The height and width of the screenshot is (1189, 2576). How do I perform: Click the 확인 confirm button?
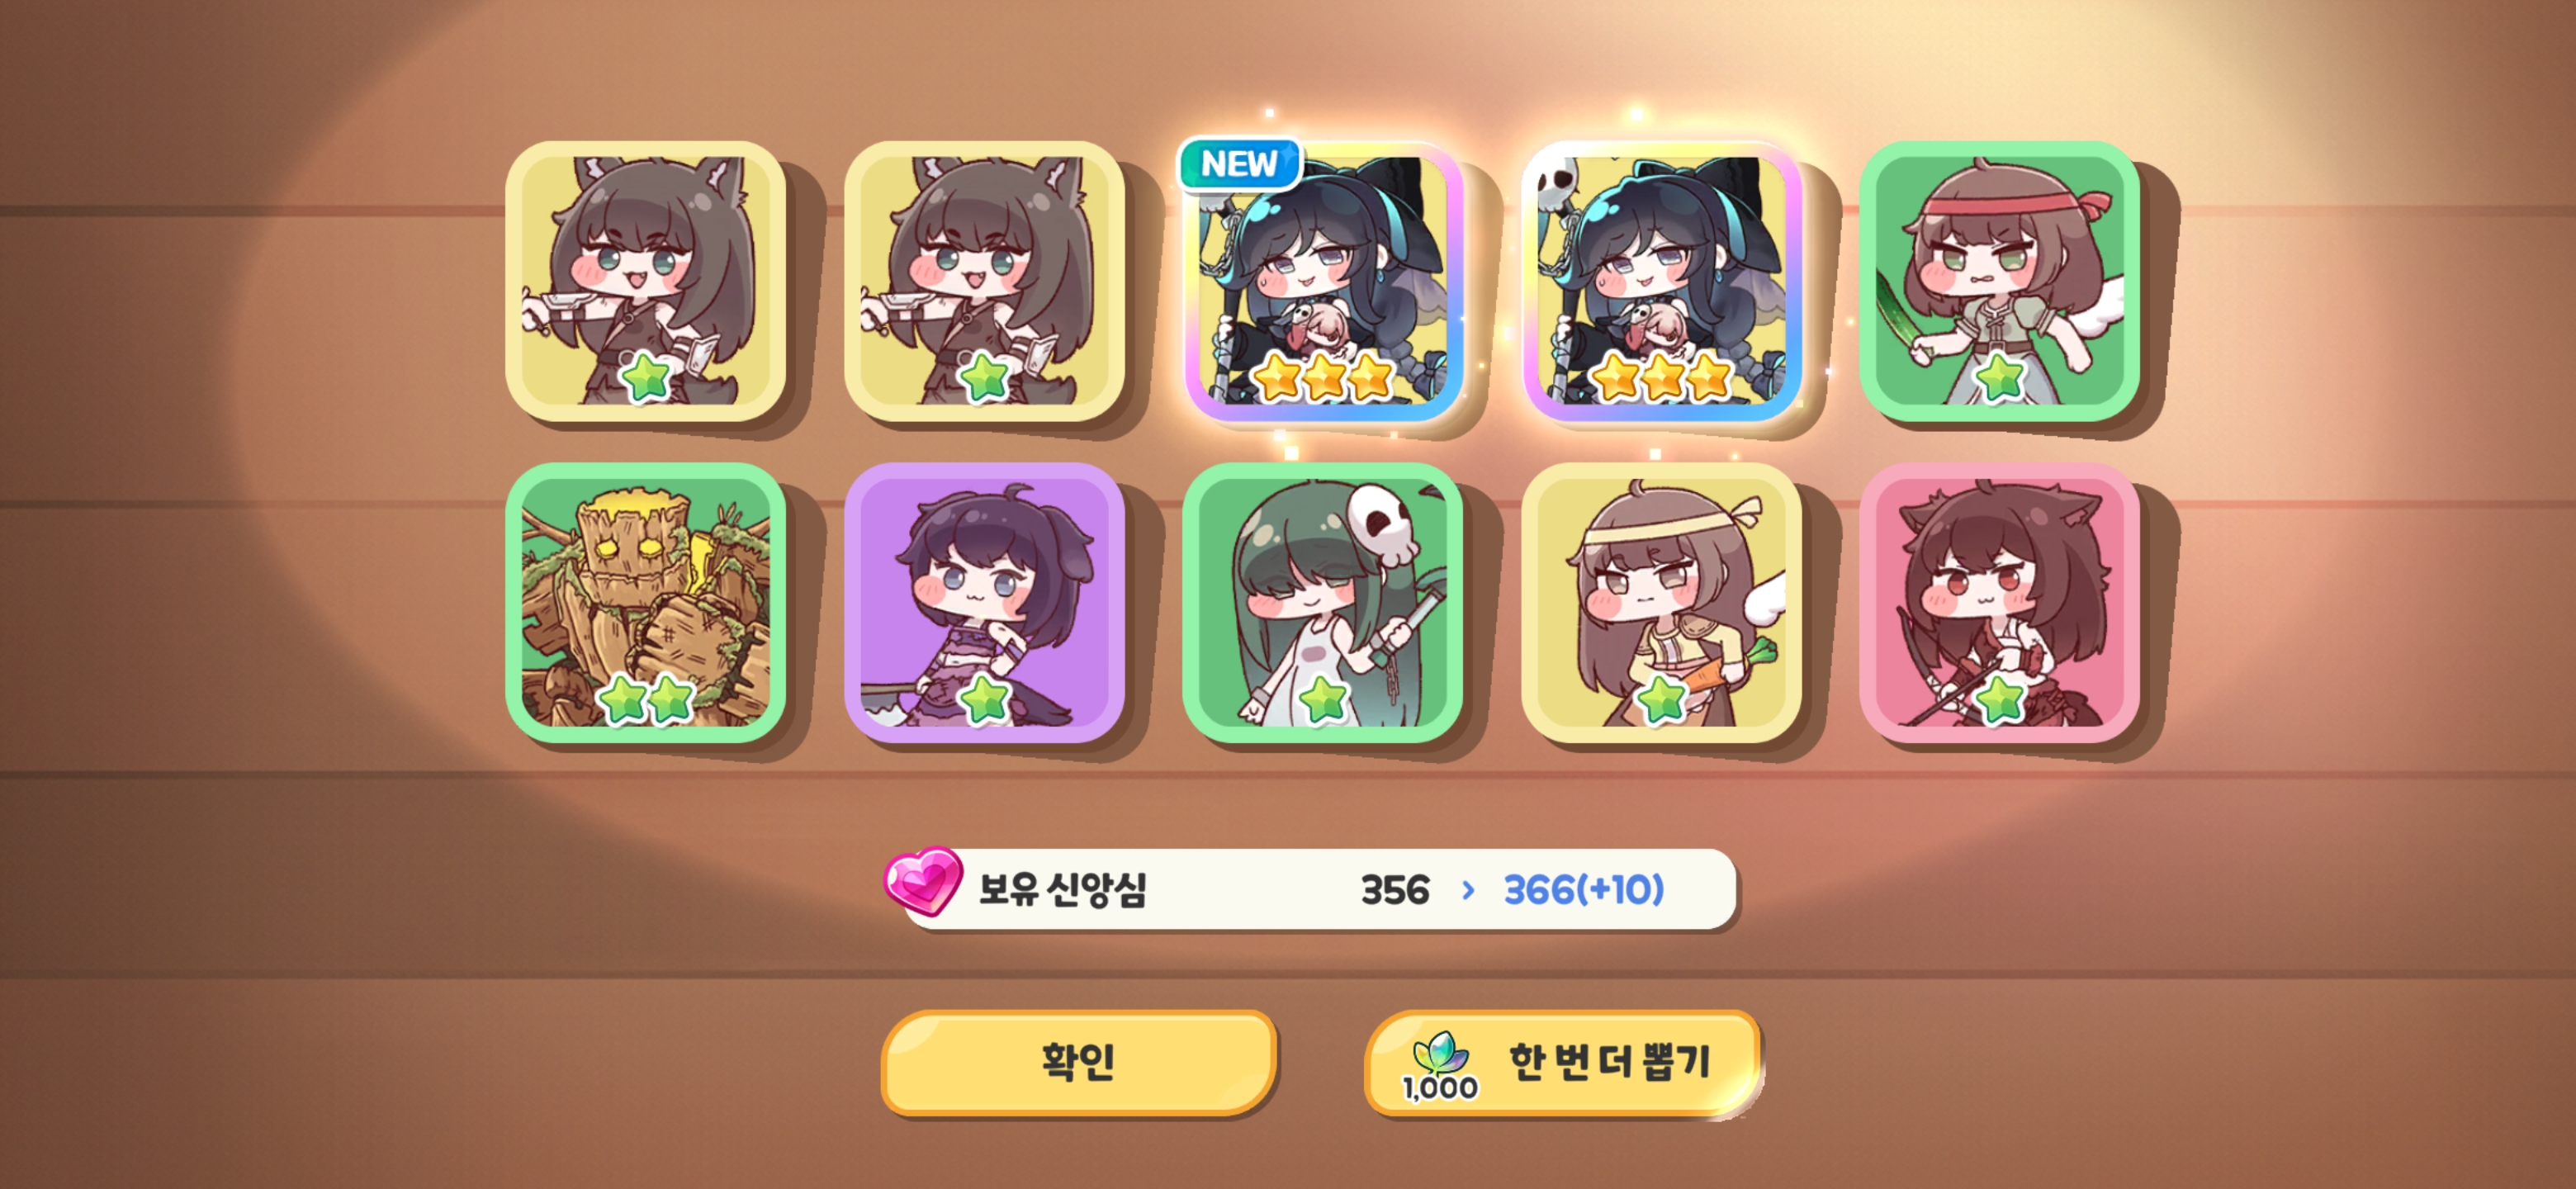point(1078,1061)
